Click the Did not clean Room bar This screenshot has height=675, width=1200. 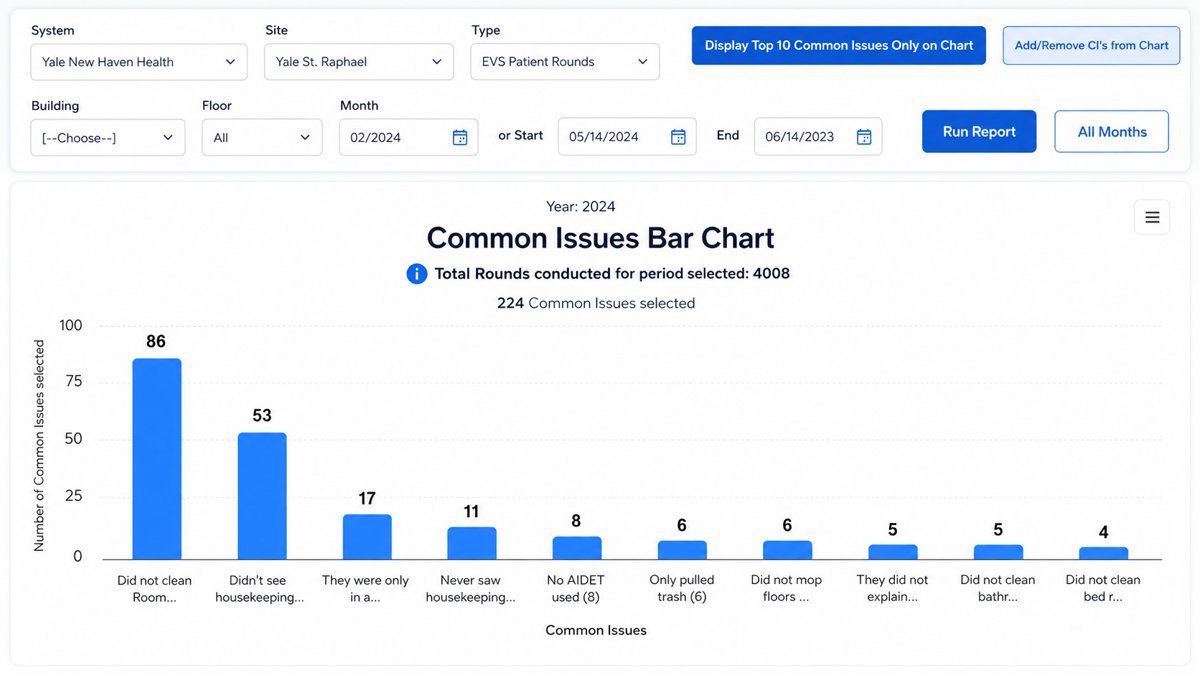pyautogui.click(x=157, y=459)
